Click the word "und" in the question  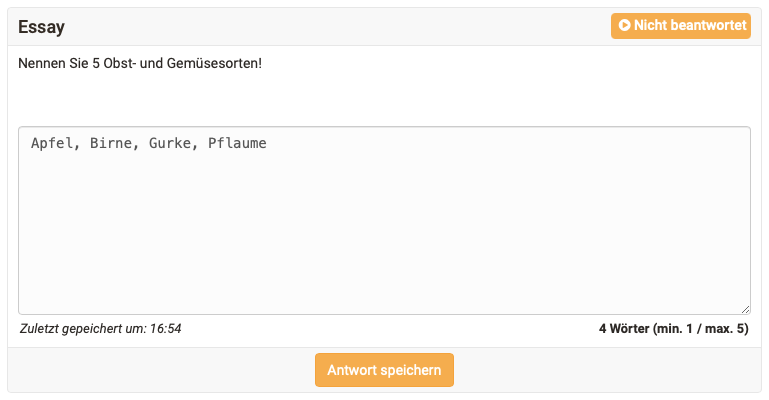(156, 64)
